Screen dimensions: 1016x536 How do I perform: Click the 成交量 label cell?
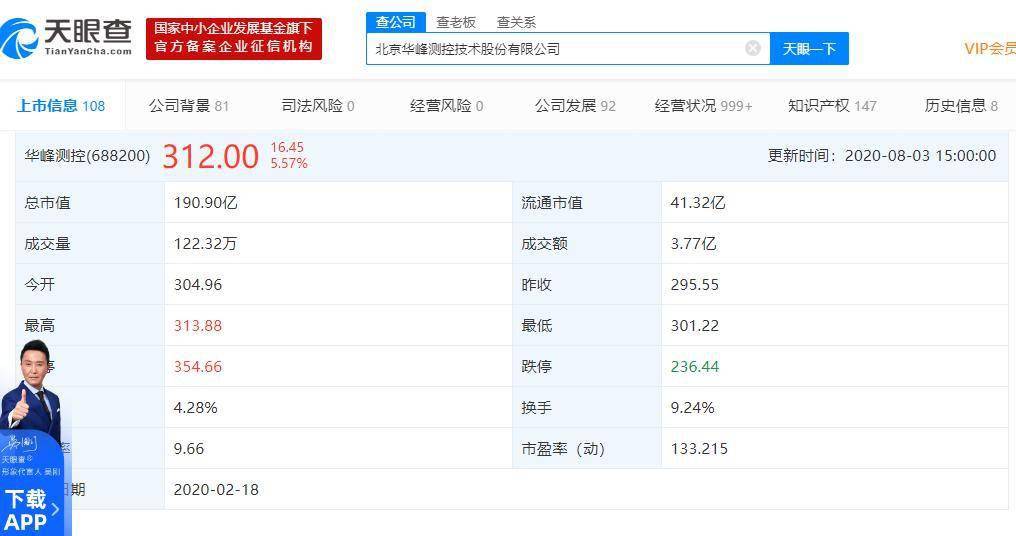[x=90, y=244]
